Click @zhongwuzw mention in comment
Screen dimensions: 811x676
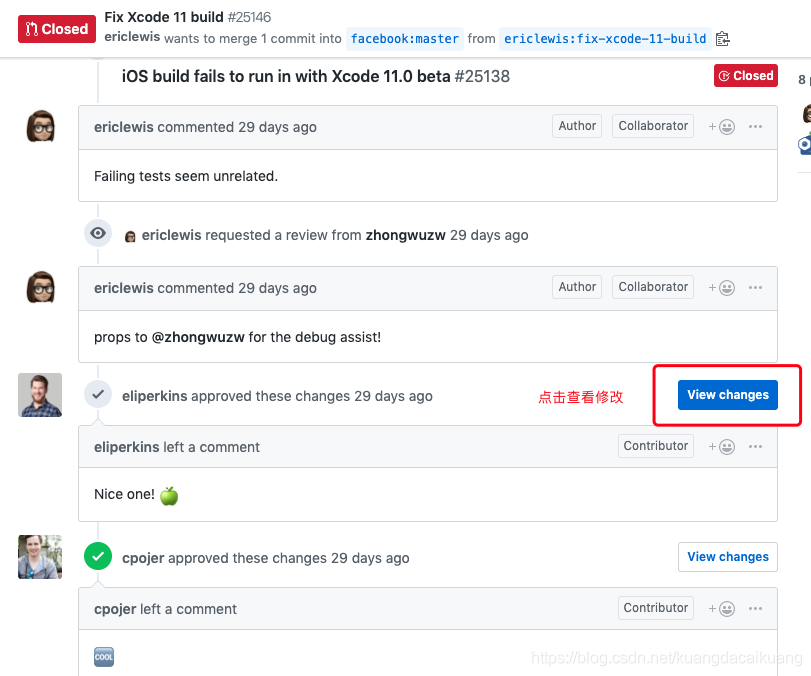[x=198, y=337]
